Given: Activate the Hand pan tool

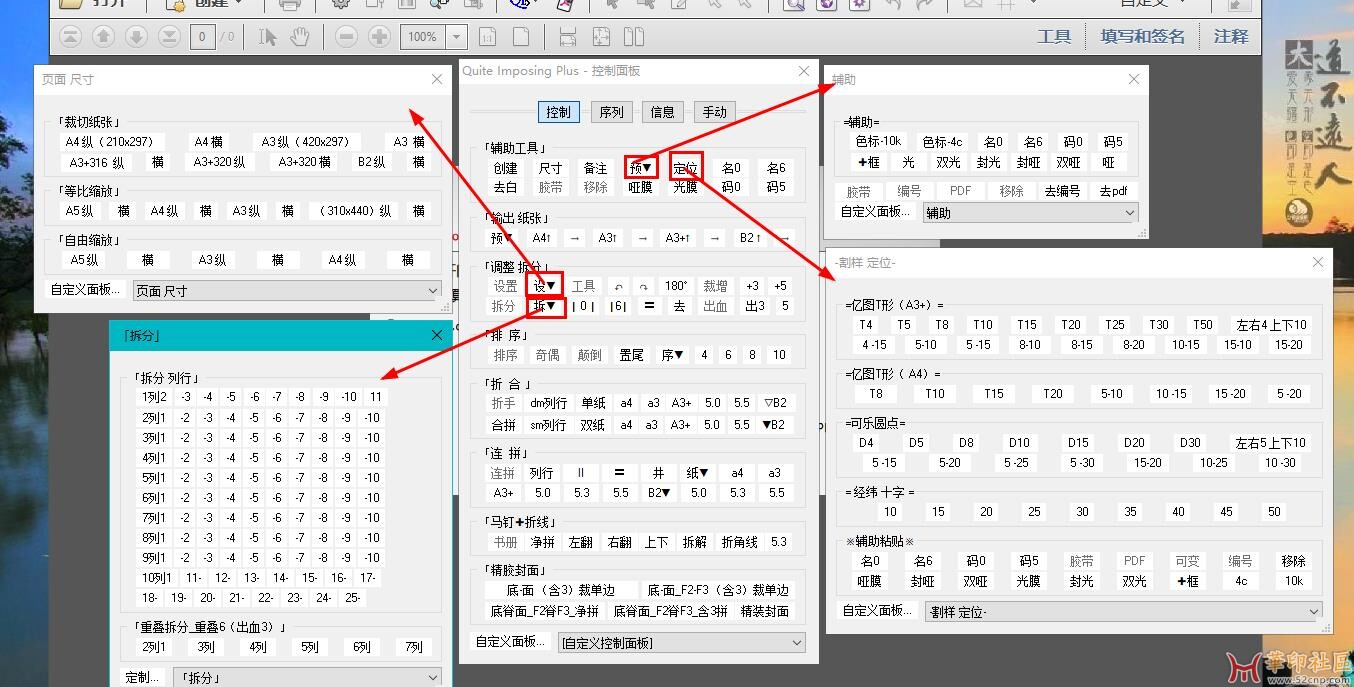Looking at the screenshot, I should [299, 37].
